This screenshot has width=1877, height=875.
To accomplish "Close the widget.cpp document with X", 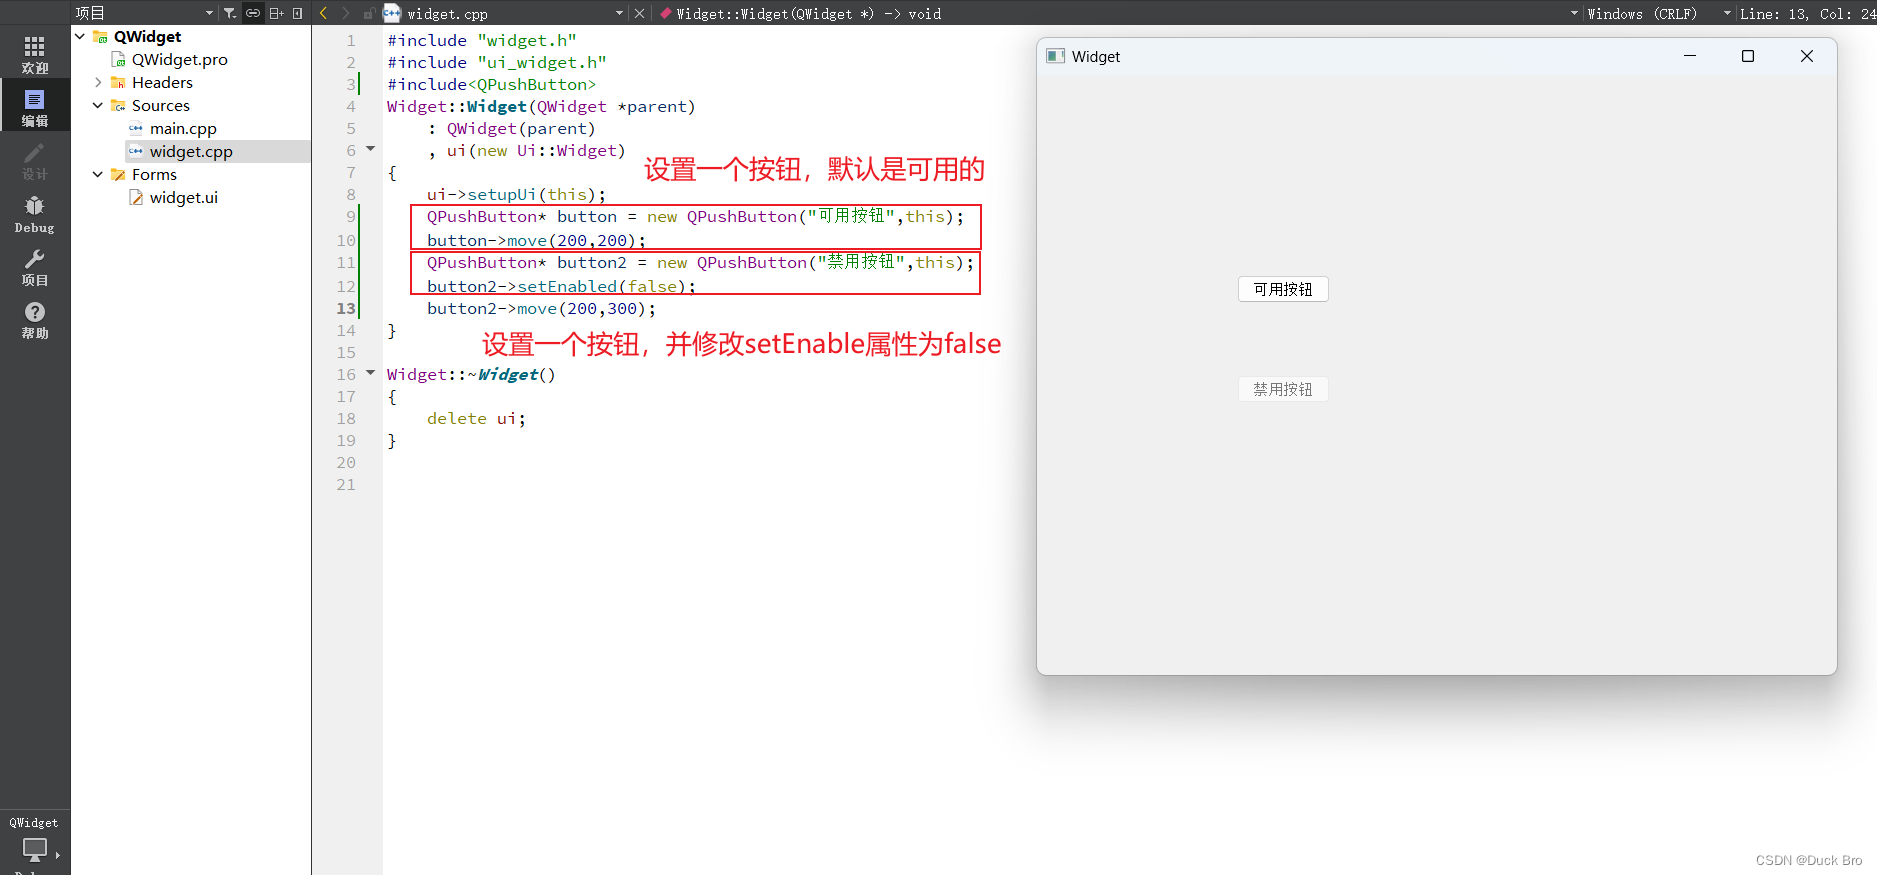I will [x=640, y=13].
